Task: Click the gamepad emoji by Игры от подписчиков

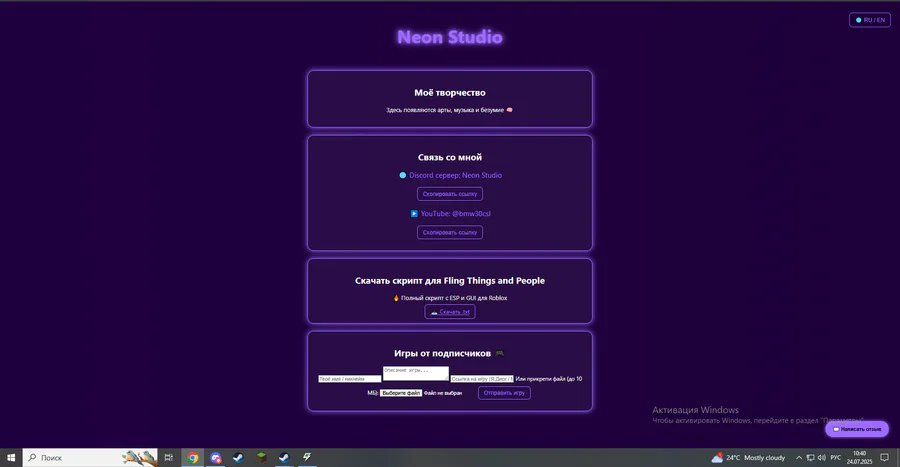Action: coord(499,353)
